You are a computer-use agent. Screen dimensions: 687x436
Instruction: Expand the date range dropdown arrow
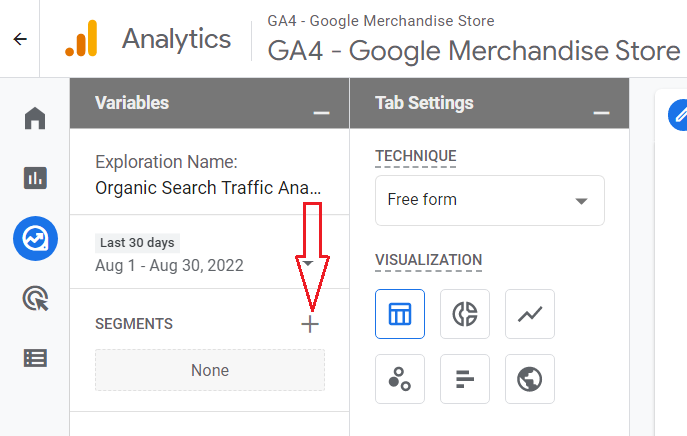[309, 263]
